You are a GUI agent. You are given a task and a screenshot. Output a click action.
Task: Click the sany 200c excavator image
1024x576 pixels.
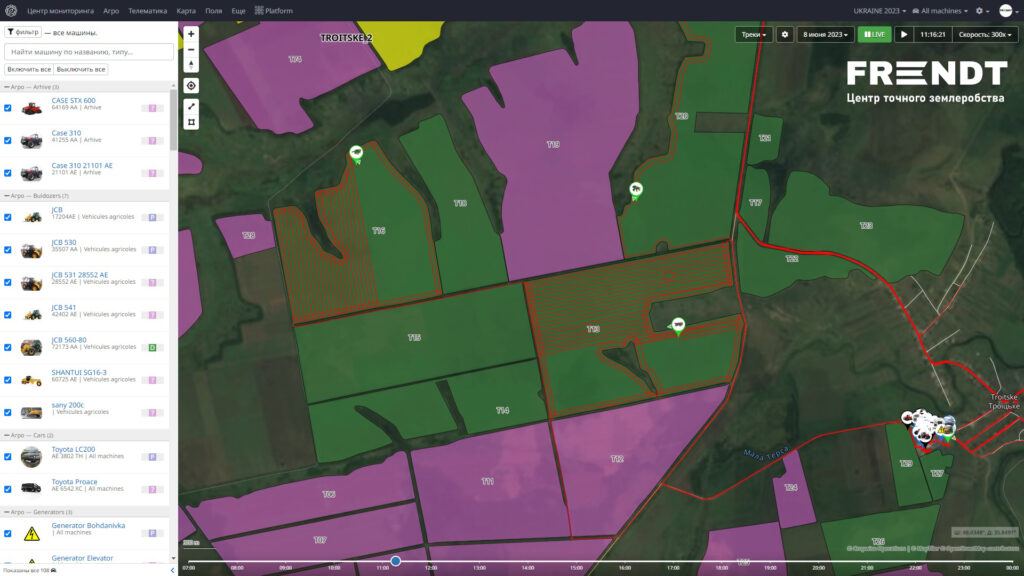coord(31,413)
